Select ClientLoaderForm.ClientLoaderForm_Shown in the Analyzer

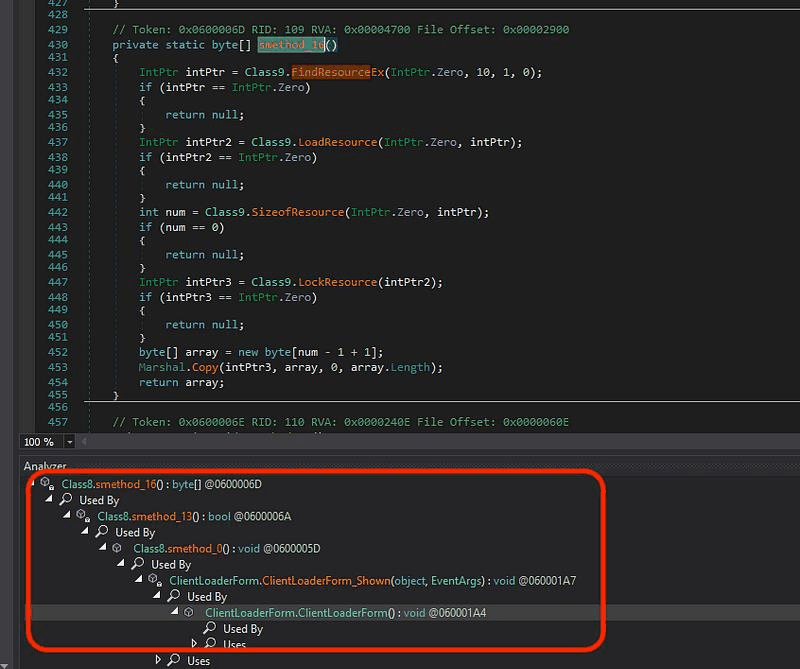coord(372,581)
